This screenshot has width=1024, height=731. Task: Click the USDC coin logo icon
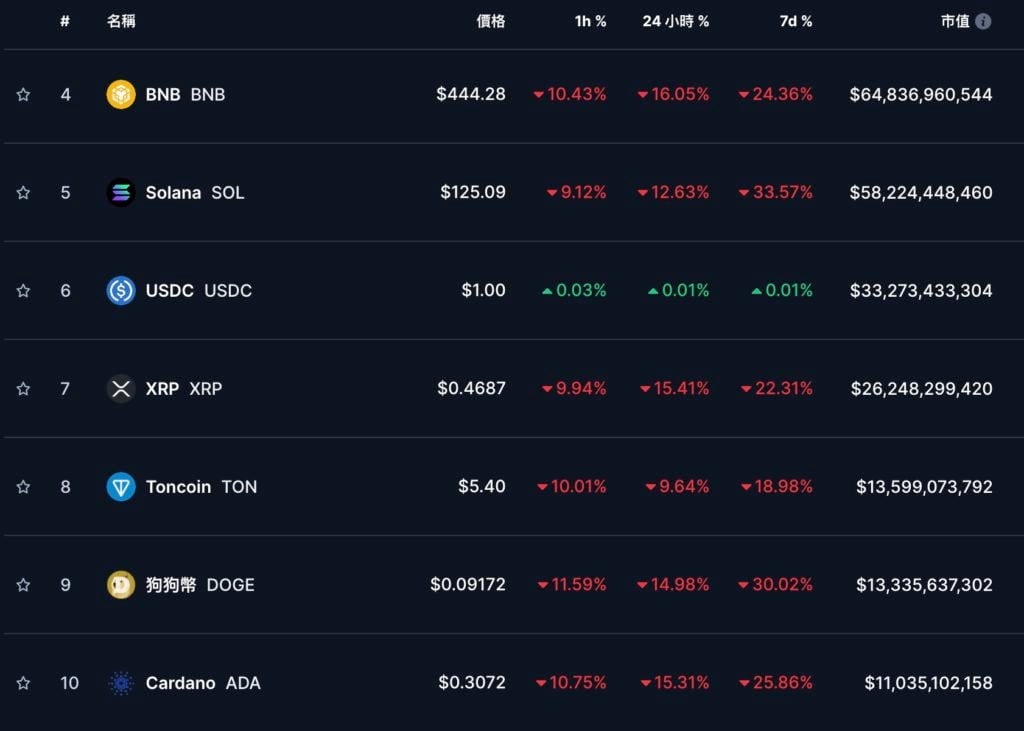pos(121,290)
